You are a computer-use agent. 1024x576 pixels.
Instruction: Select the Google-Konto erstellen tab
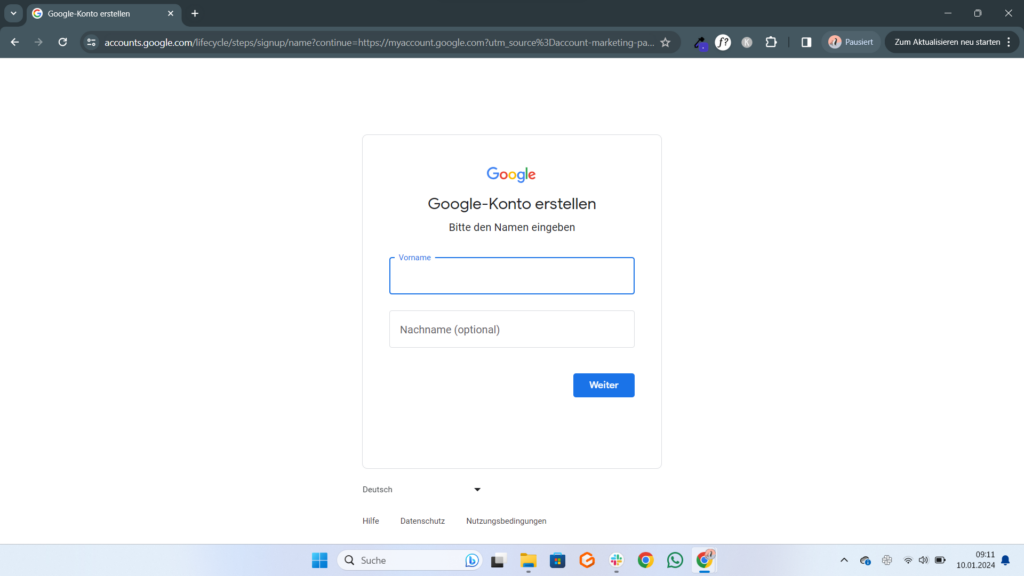(100, 14)
